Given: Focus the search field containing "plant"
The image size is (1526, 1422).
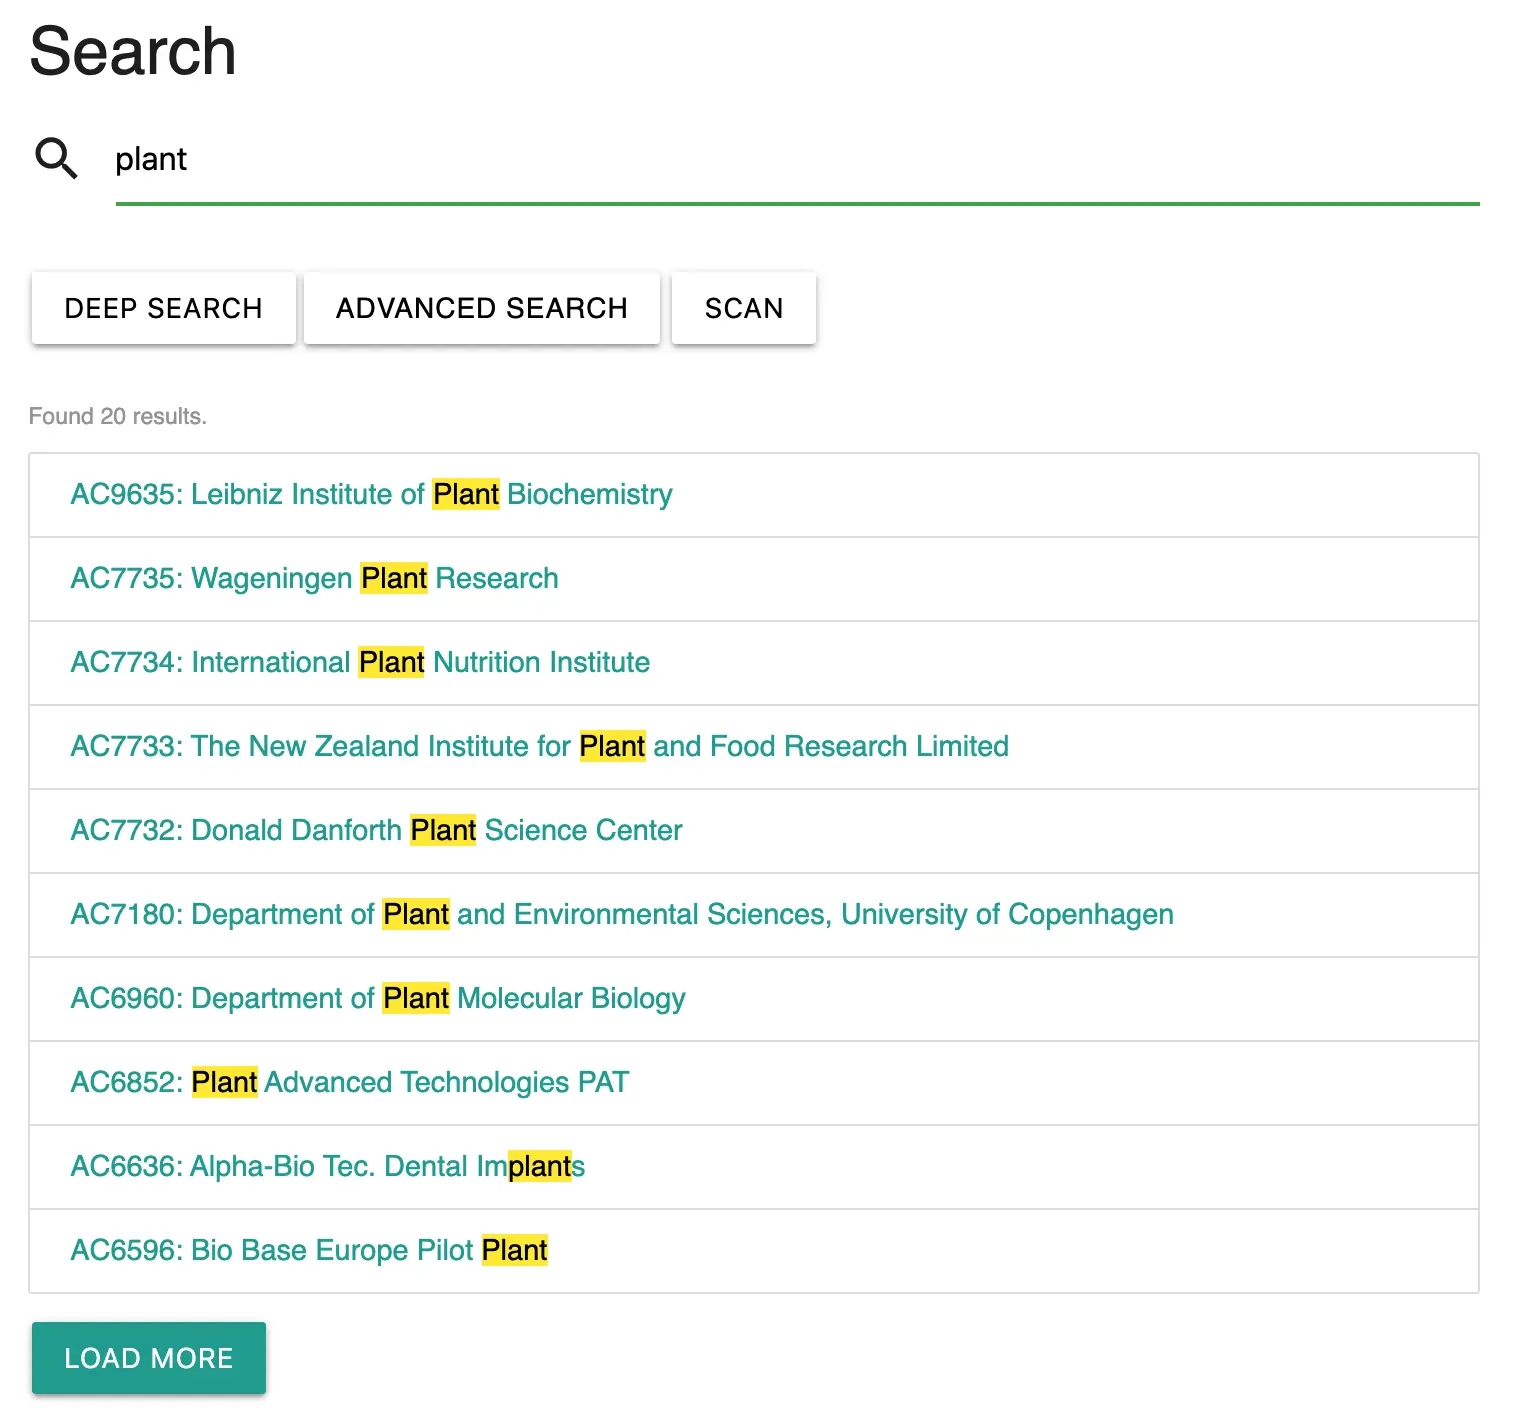Looking at the screenshot, I should (x=796, y=160).
